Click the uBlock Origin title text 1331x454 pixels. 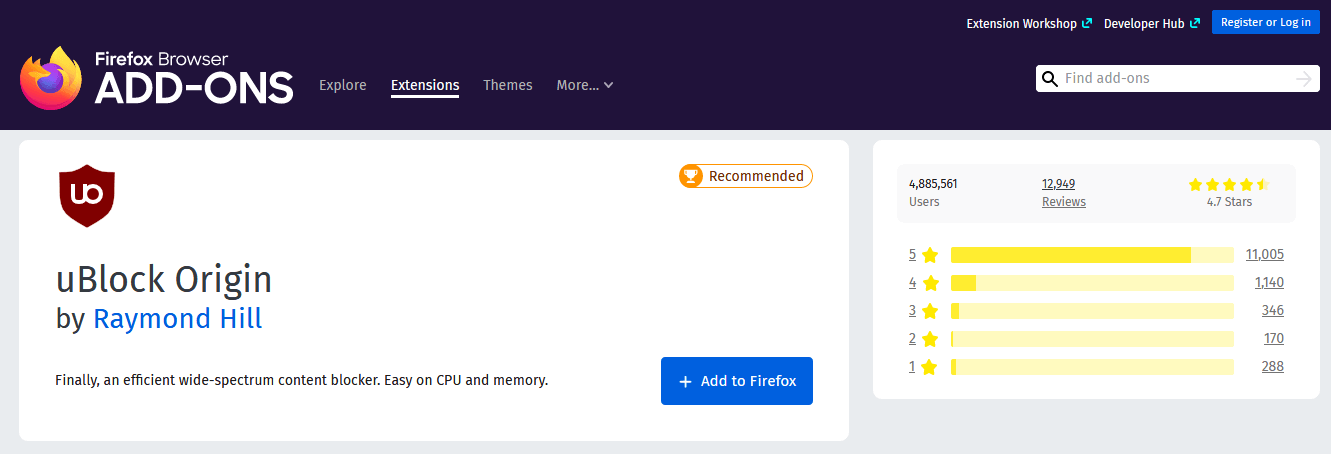click(x=164, y=279)
